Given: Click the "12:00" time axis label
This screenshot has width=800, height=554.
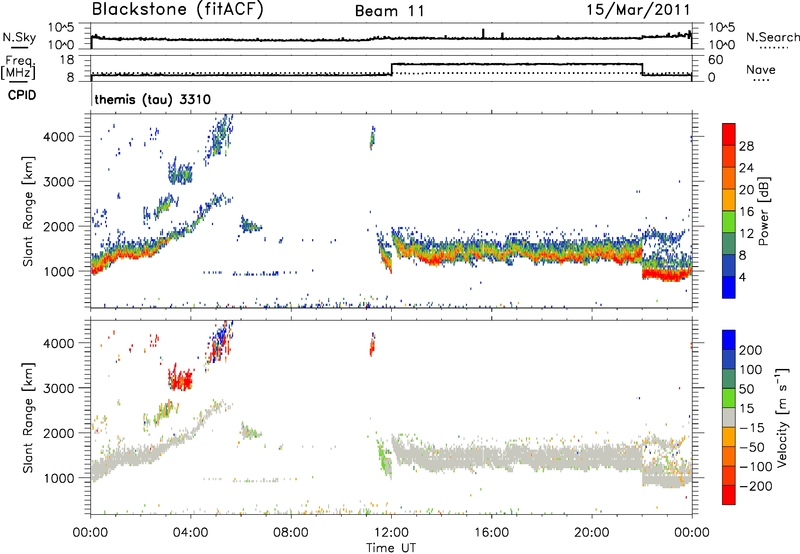Looking at the screenshot, I should click(391, 533).
